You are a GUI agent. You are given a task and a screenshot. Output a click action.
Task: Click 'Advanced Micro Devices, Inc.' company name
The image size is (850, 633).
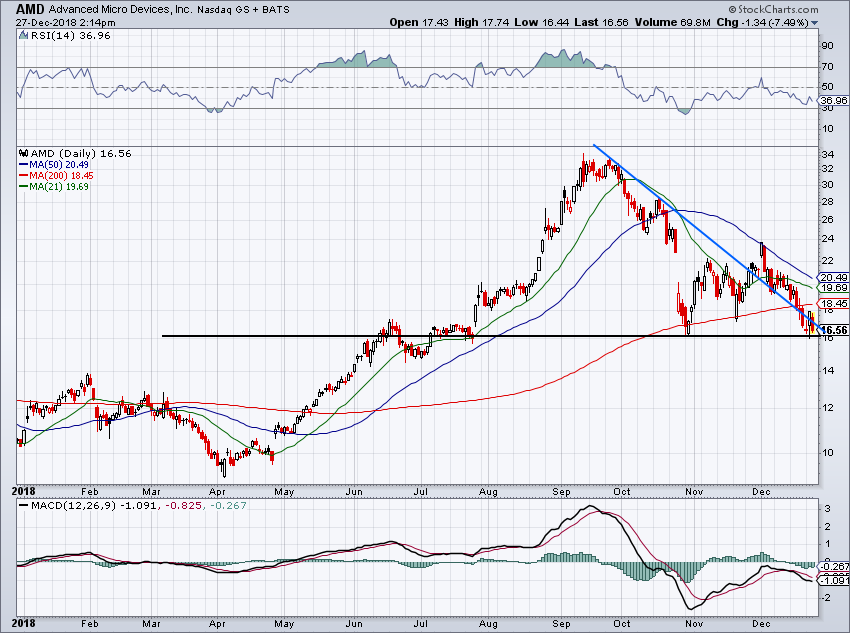(120, 10)
